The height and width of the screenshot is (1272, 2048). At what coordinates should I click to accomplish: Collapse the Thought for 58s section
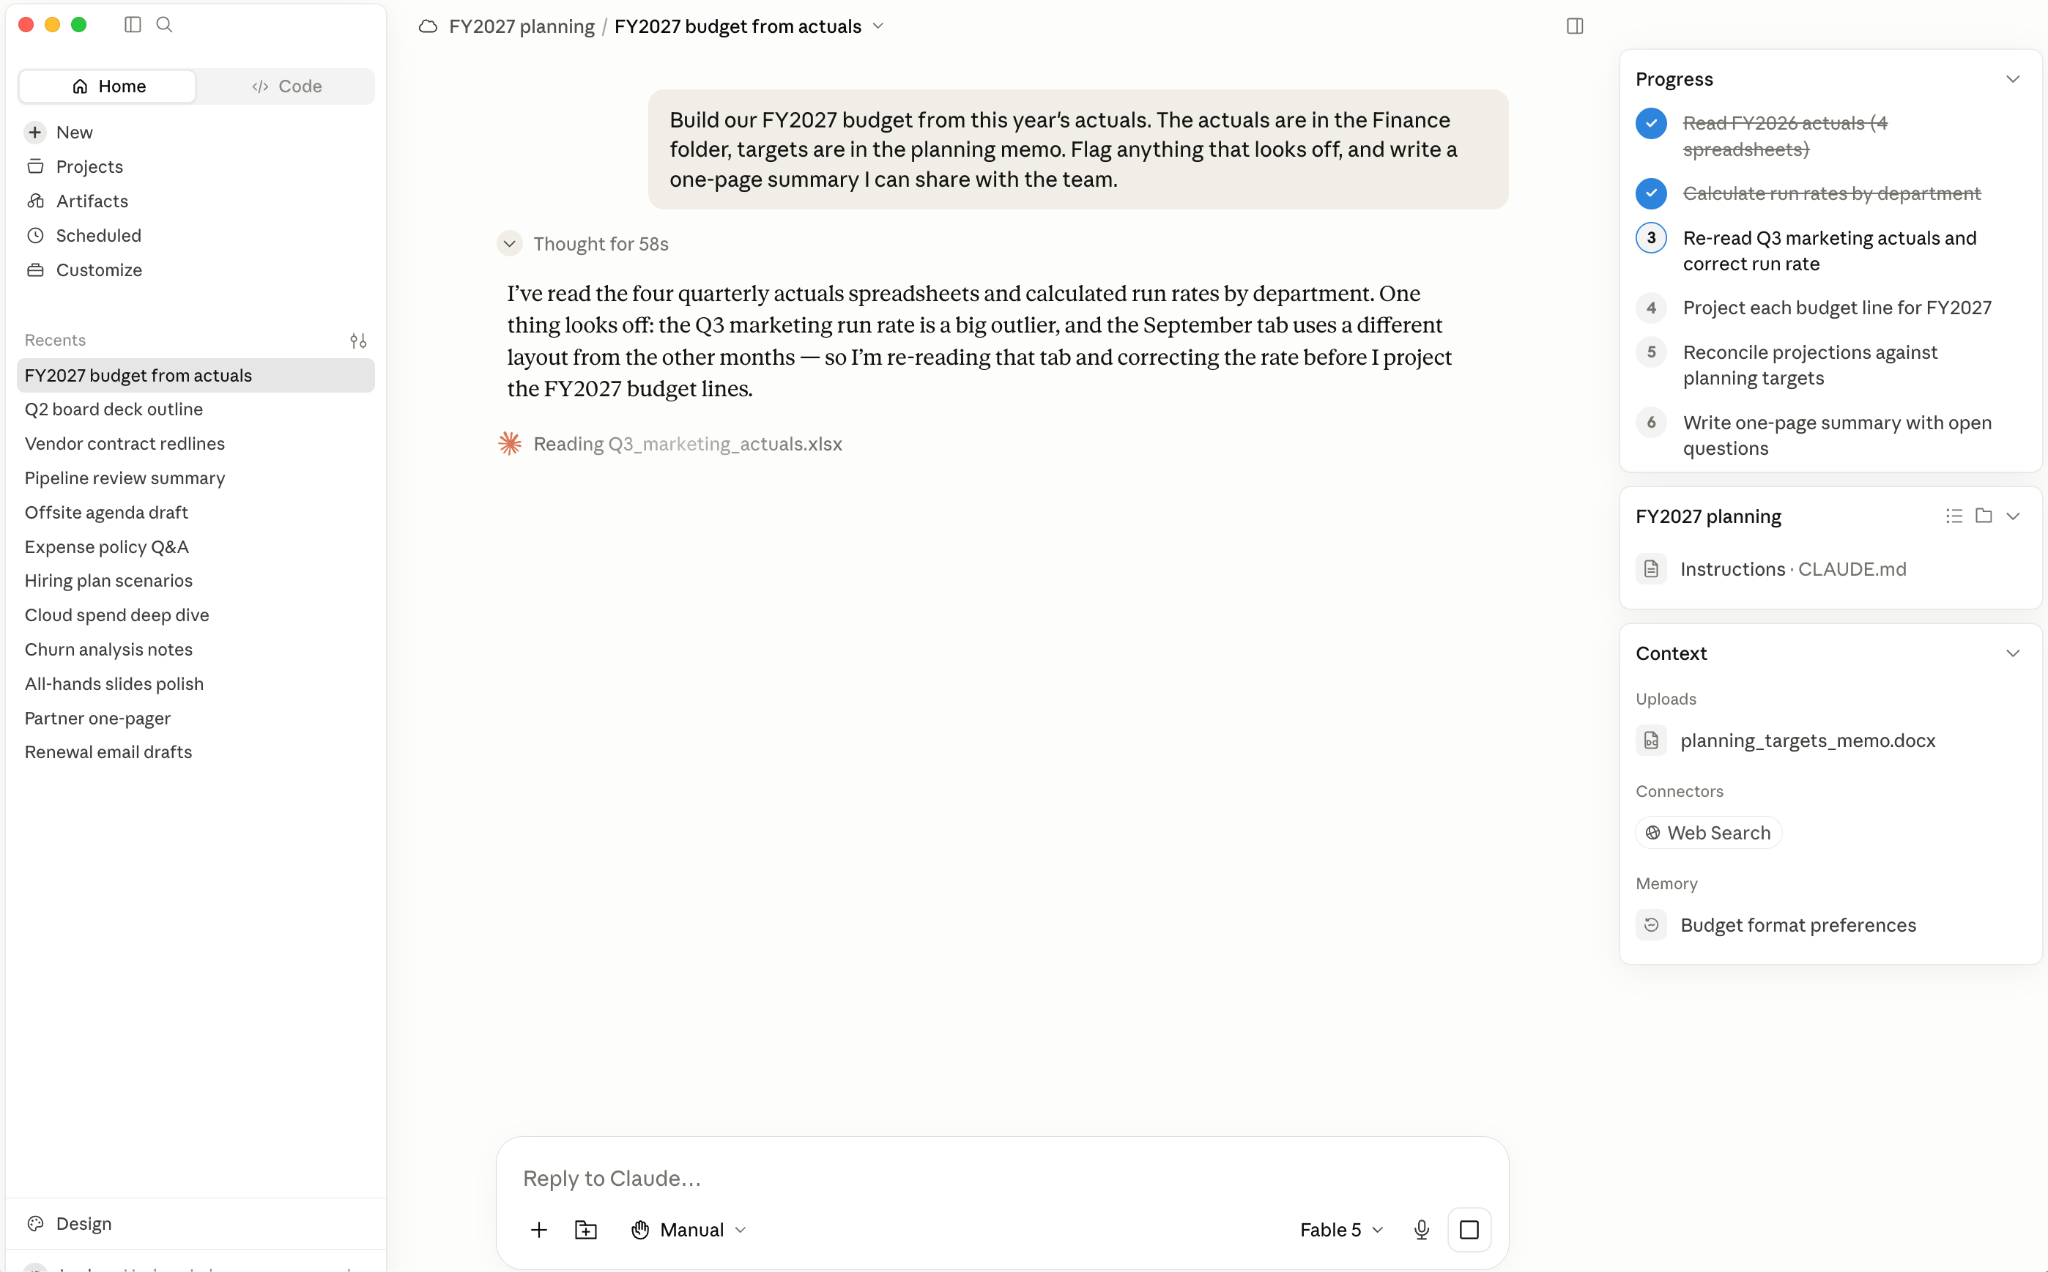(509, 244)
